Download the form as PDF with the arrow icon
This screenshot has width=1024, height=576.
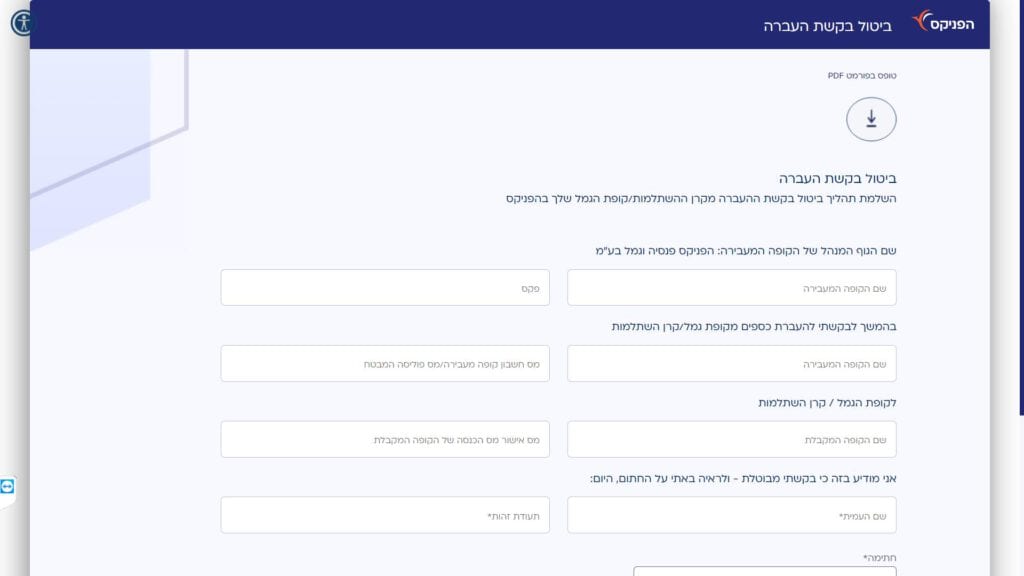[x=871, y=119]
